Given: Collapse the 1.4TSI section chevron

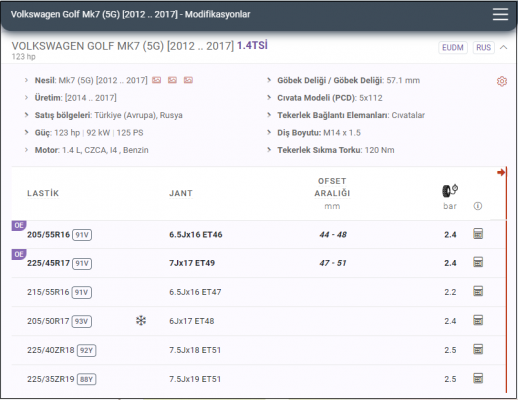Looking at the screenshot, I should coord(504,47).
